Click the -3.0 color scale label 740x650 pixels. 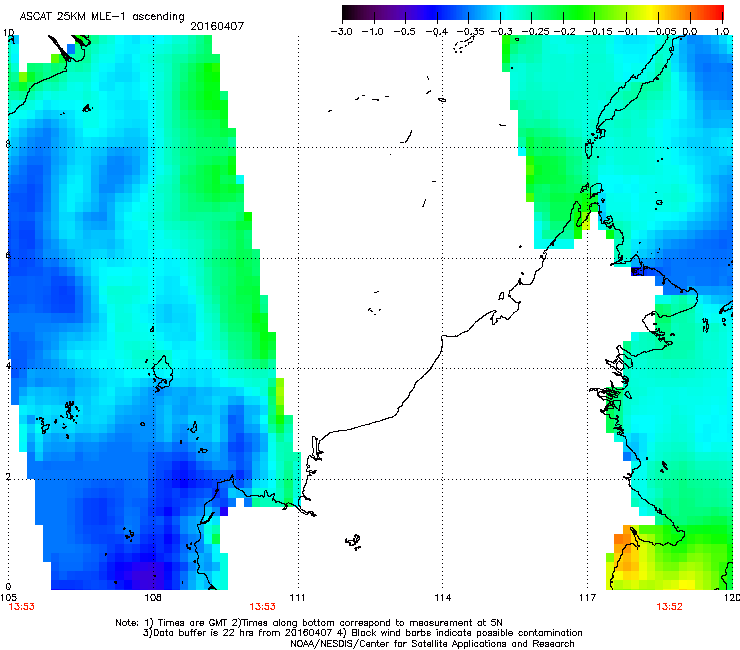341,32
